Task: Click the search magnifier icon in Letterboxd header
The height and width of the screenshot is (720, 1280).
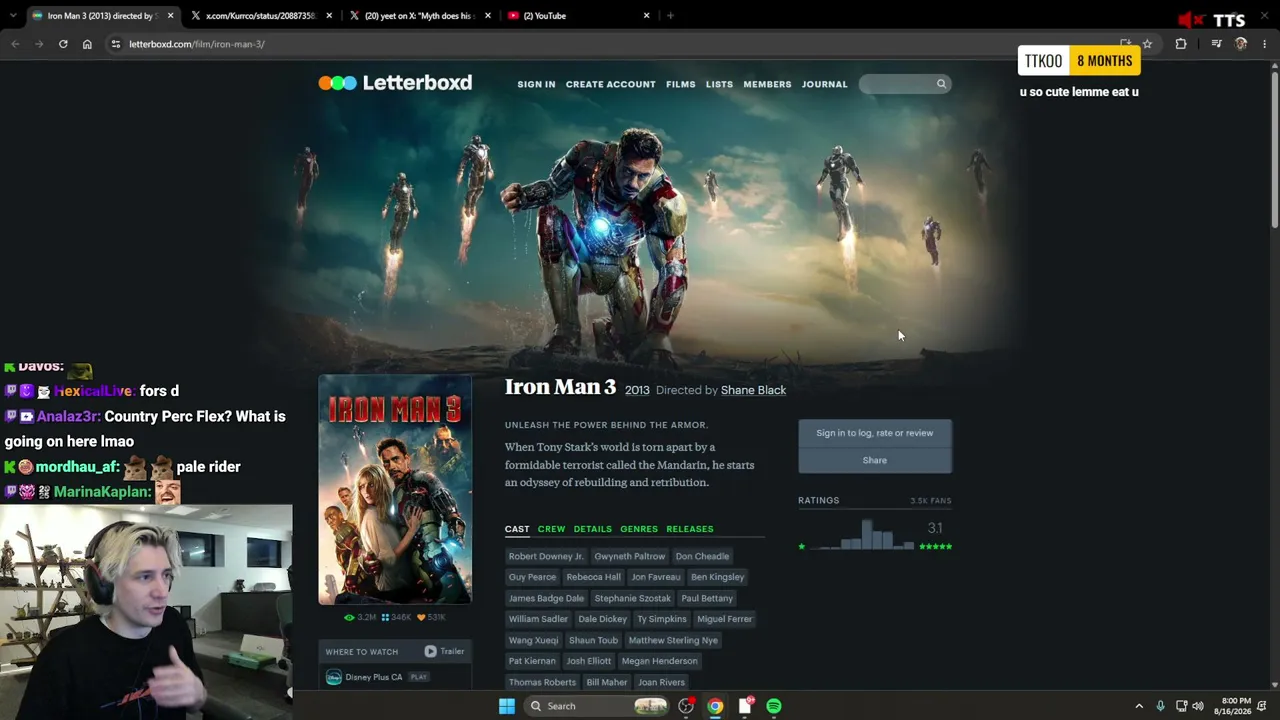Action: 941,84
